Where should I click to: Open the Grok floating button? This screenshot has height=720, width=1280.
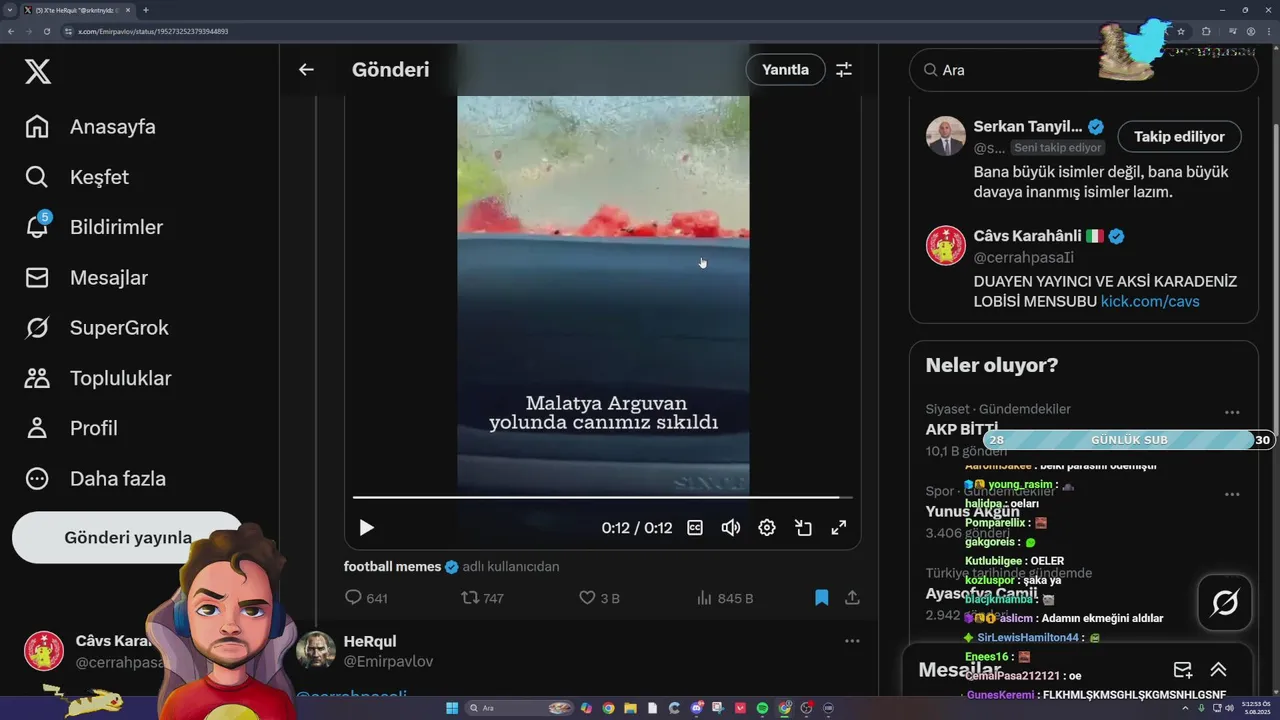pyautogui.click(x=1225, y=603)
